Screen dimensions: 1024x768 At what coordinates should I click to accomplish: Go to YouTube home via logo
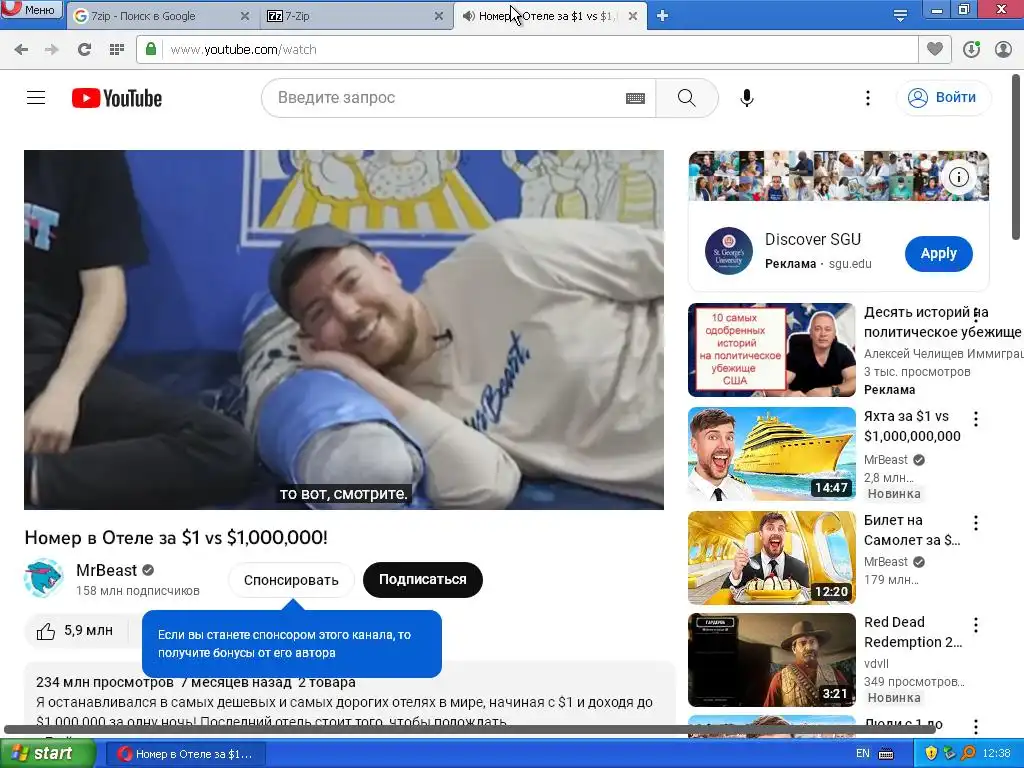117,98
